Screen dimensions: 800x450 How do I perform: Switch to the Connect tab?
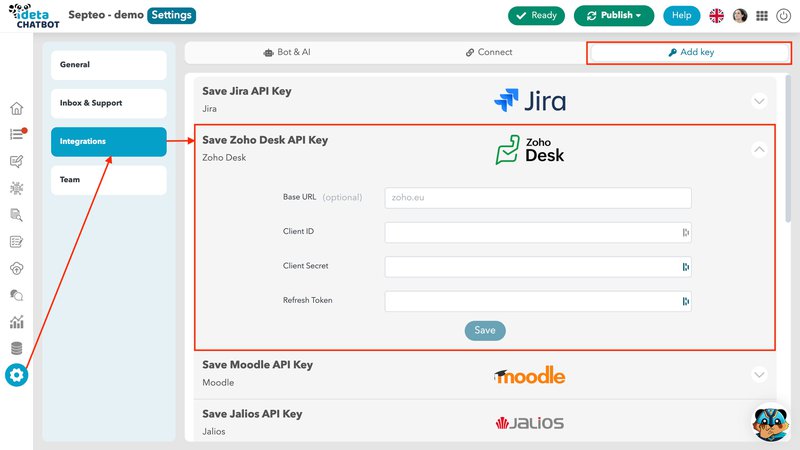pos(489,52)
